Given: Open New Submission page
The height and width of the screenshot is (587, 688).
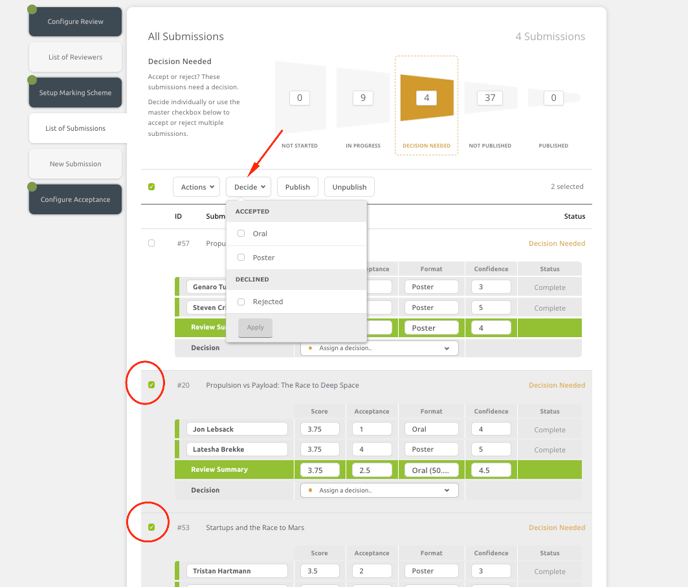Looking at the screenshot, I should point(75,164).
